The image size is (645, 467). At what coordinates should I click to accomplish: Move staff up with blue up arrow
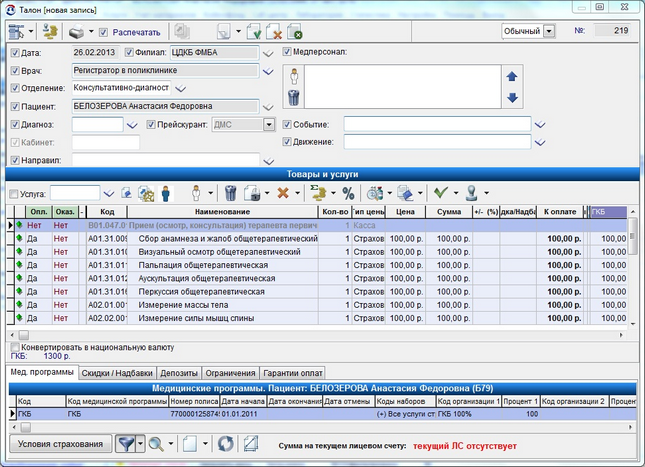[x=512, y=77]
